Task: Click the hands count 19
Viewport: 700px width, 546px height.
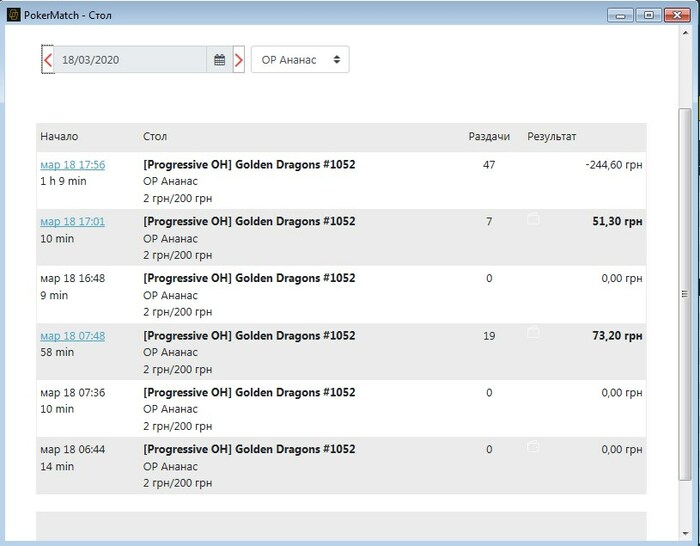Action: pyautogui.click(x=489, y=336)
